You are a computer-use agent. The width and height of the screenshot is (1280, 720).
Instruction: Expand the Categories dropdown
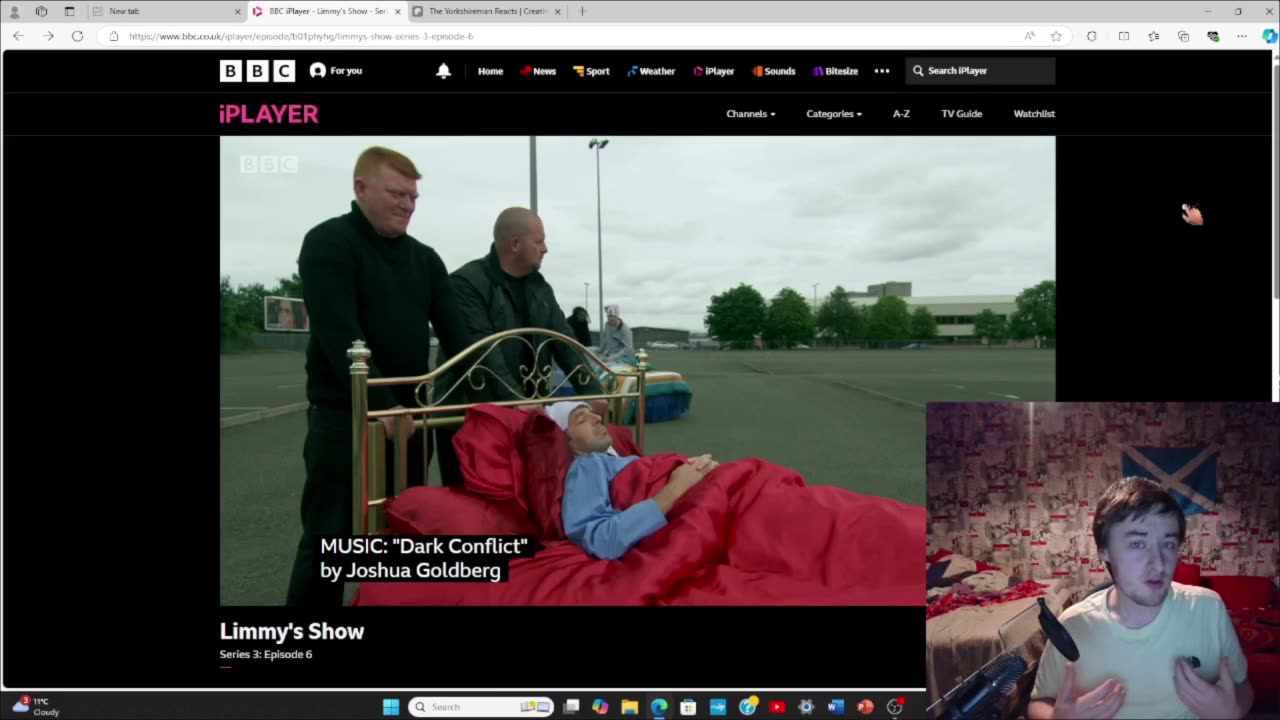click(x=834, y=114)
